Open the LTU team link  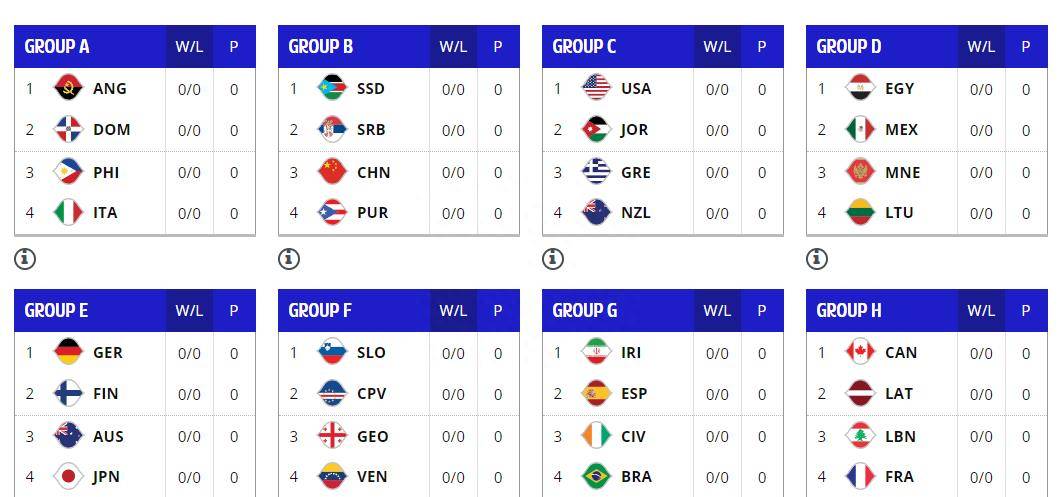(899, 213)
